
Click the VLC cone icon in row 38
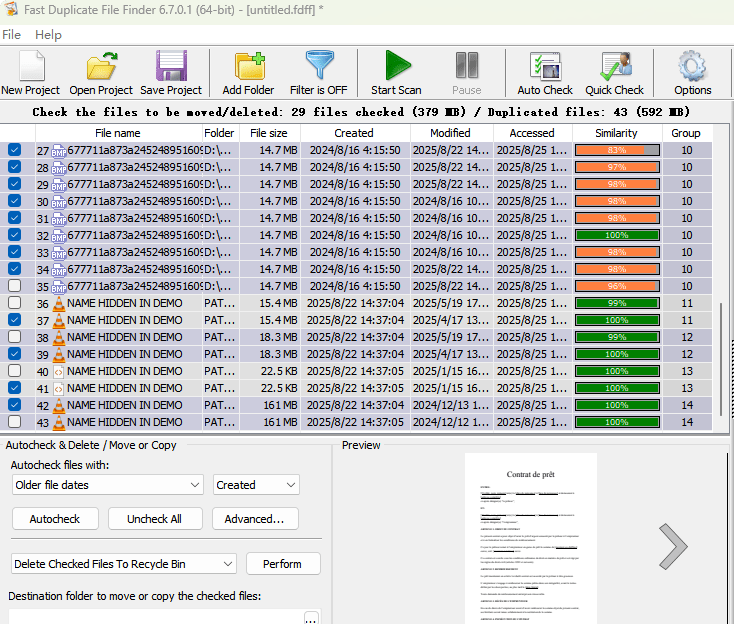59,338
